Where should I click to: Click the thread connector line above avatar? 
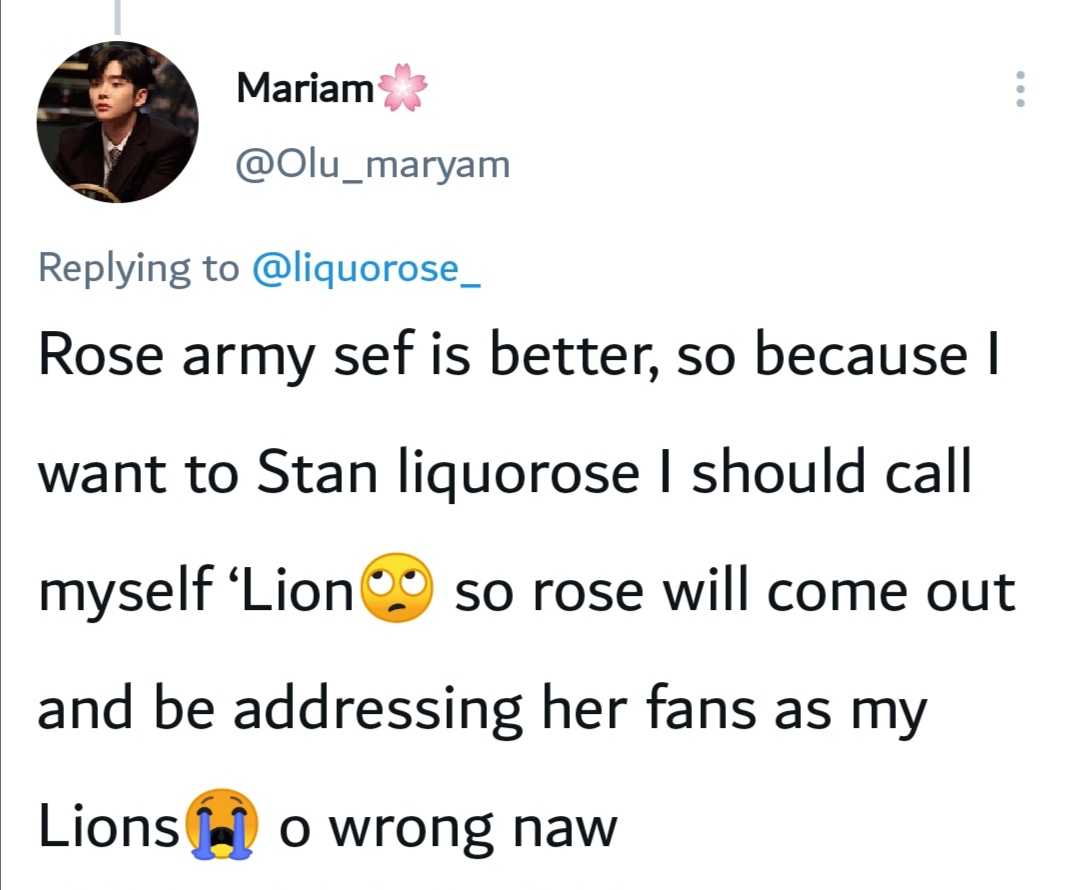(x=118, y=16)
